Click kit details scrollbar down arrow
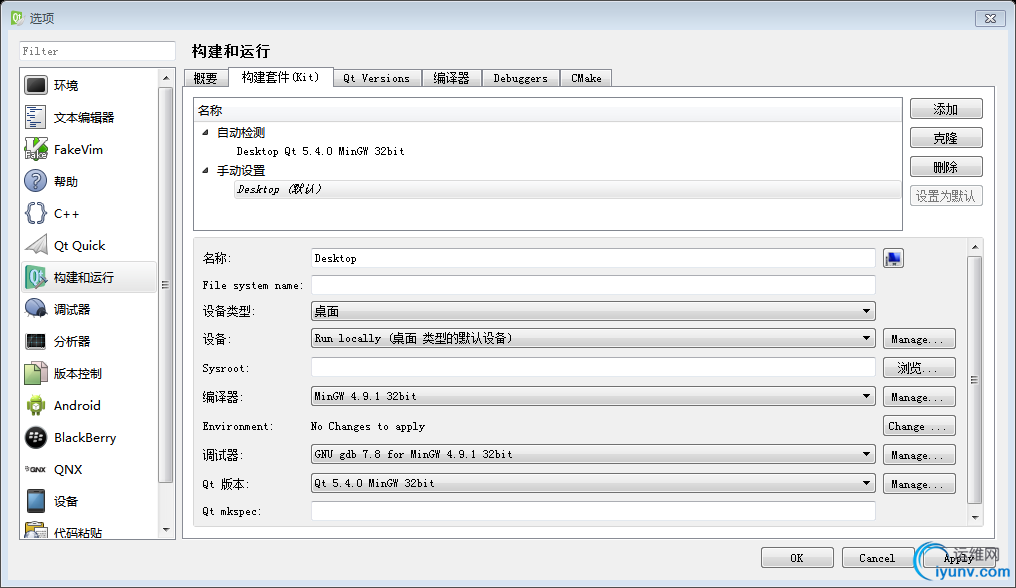Image resolution: width=1016 pixels, height=588 pixels. pyautogui.click(x=975, y=517)
